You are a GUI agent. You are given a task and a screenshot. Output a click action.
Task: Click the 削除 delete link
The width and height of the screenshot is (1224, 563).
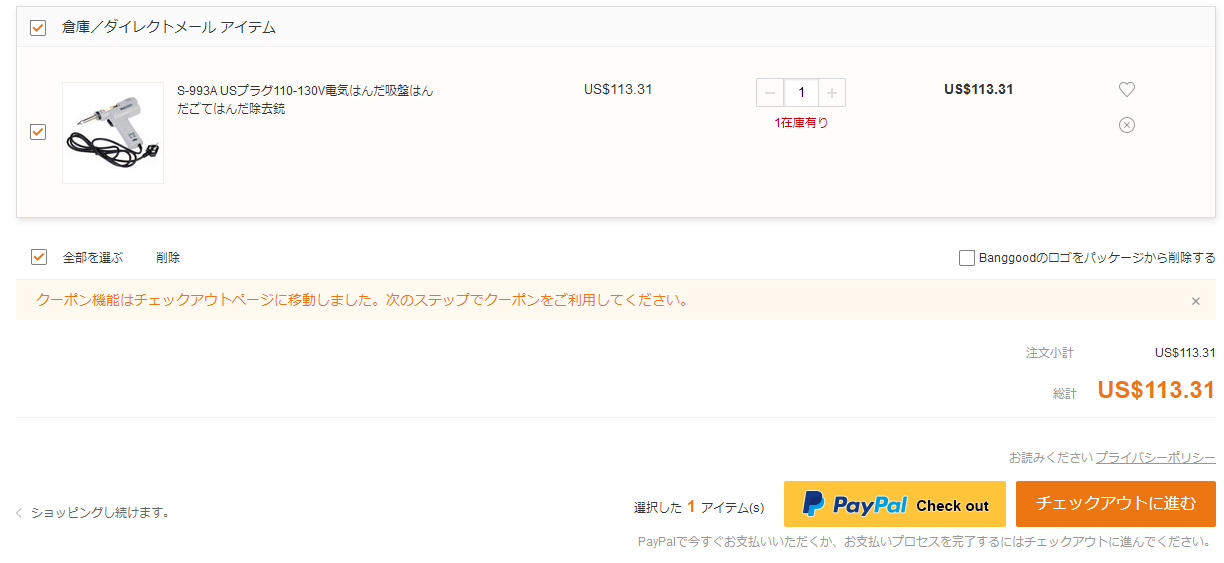coord(168,257)
